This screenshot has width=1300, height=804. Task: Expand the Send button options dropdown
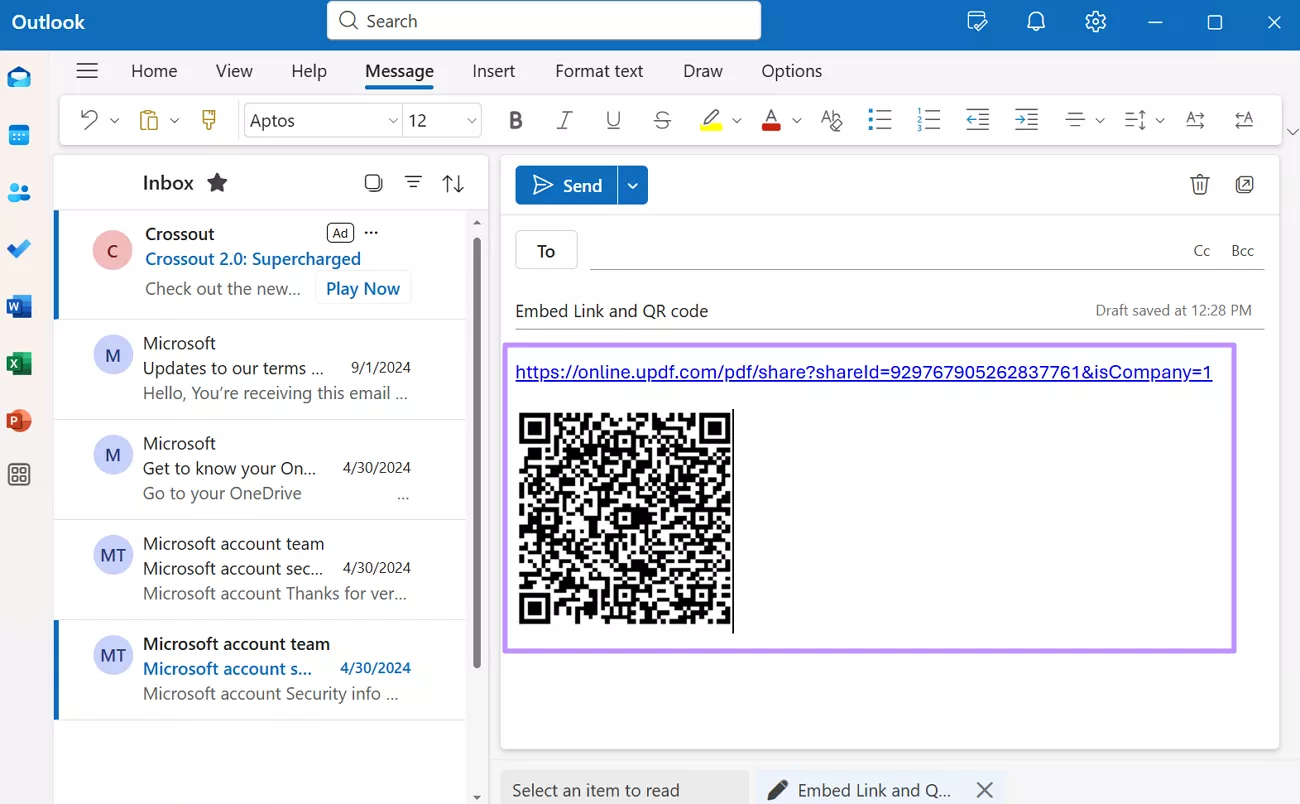[x=632, y=185]
